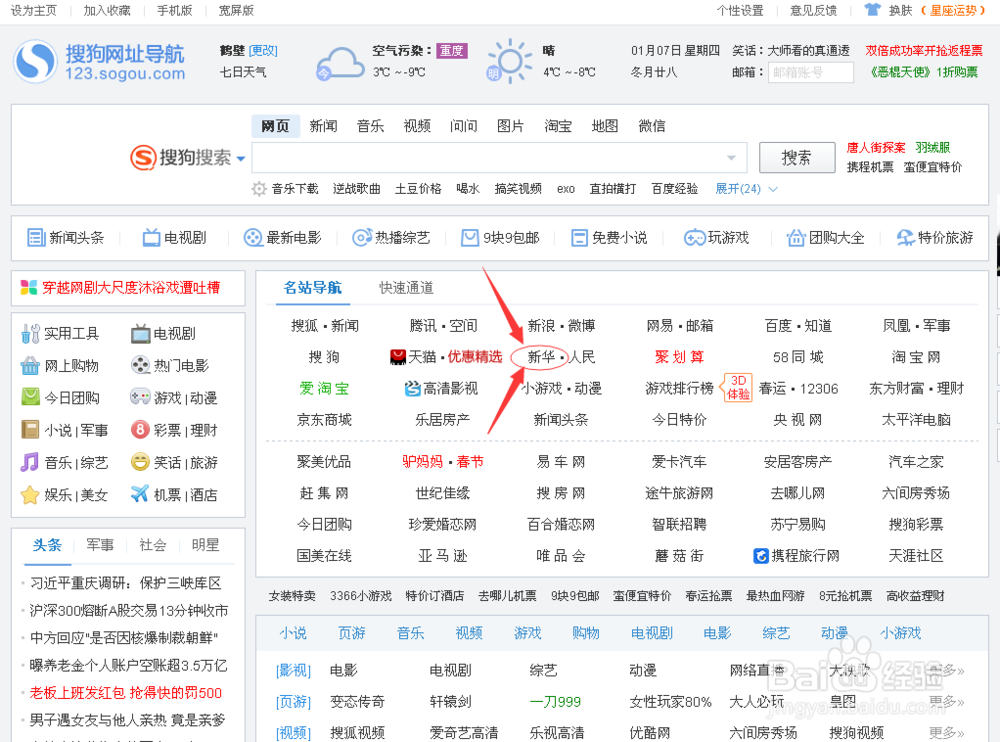Viewport: 1000px width, 742px height.
Task: Open search box suggestion dropdown arrow
Action: (x=732, y=158)
